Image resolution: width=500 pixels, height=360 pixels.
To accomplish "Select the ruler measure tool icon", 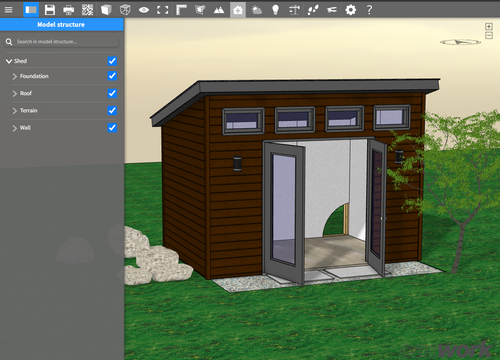I will [181, 10].
